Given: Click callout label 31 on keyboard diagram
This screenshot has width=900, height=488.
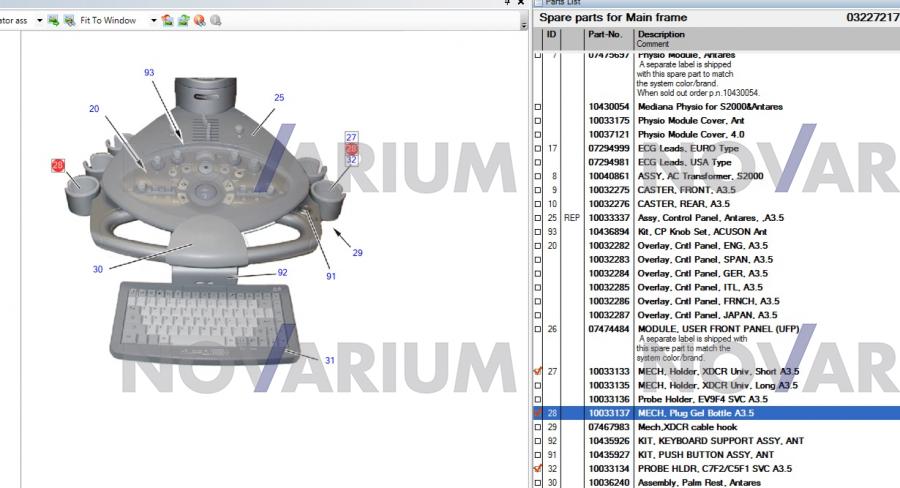Looking at the screenshot, I should point(330,360).
